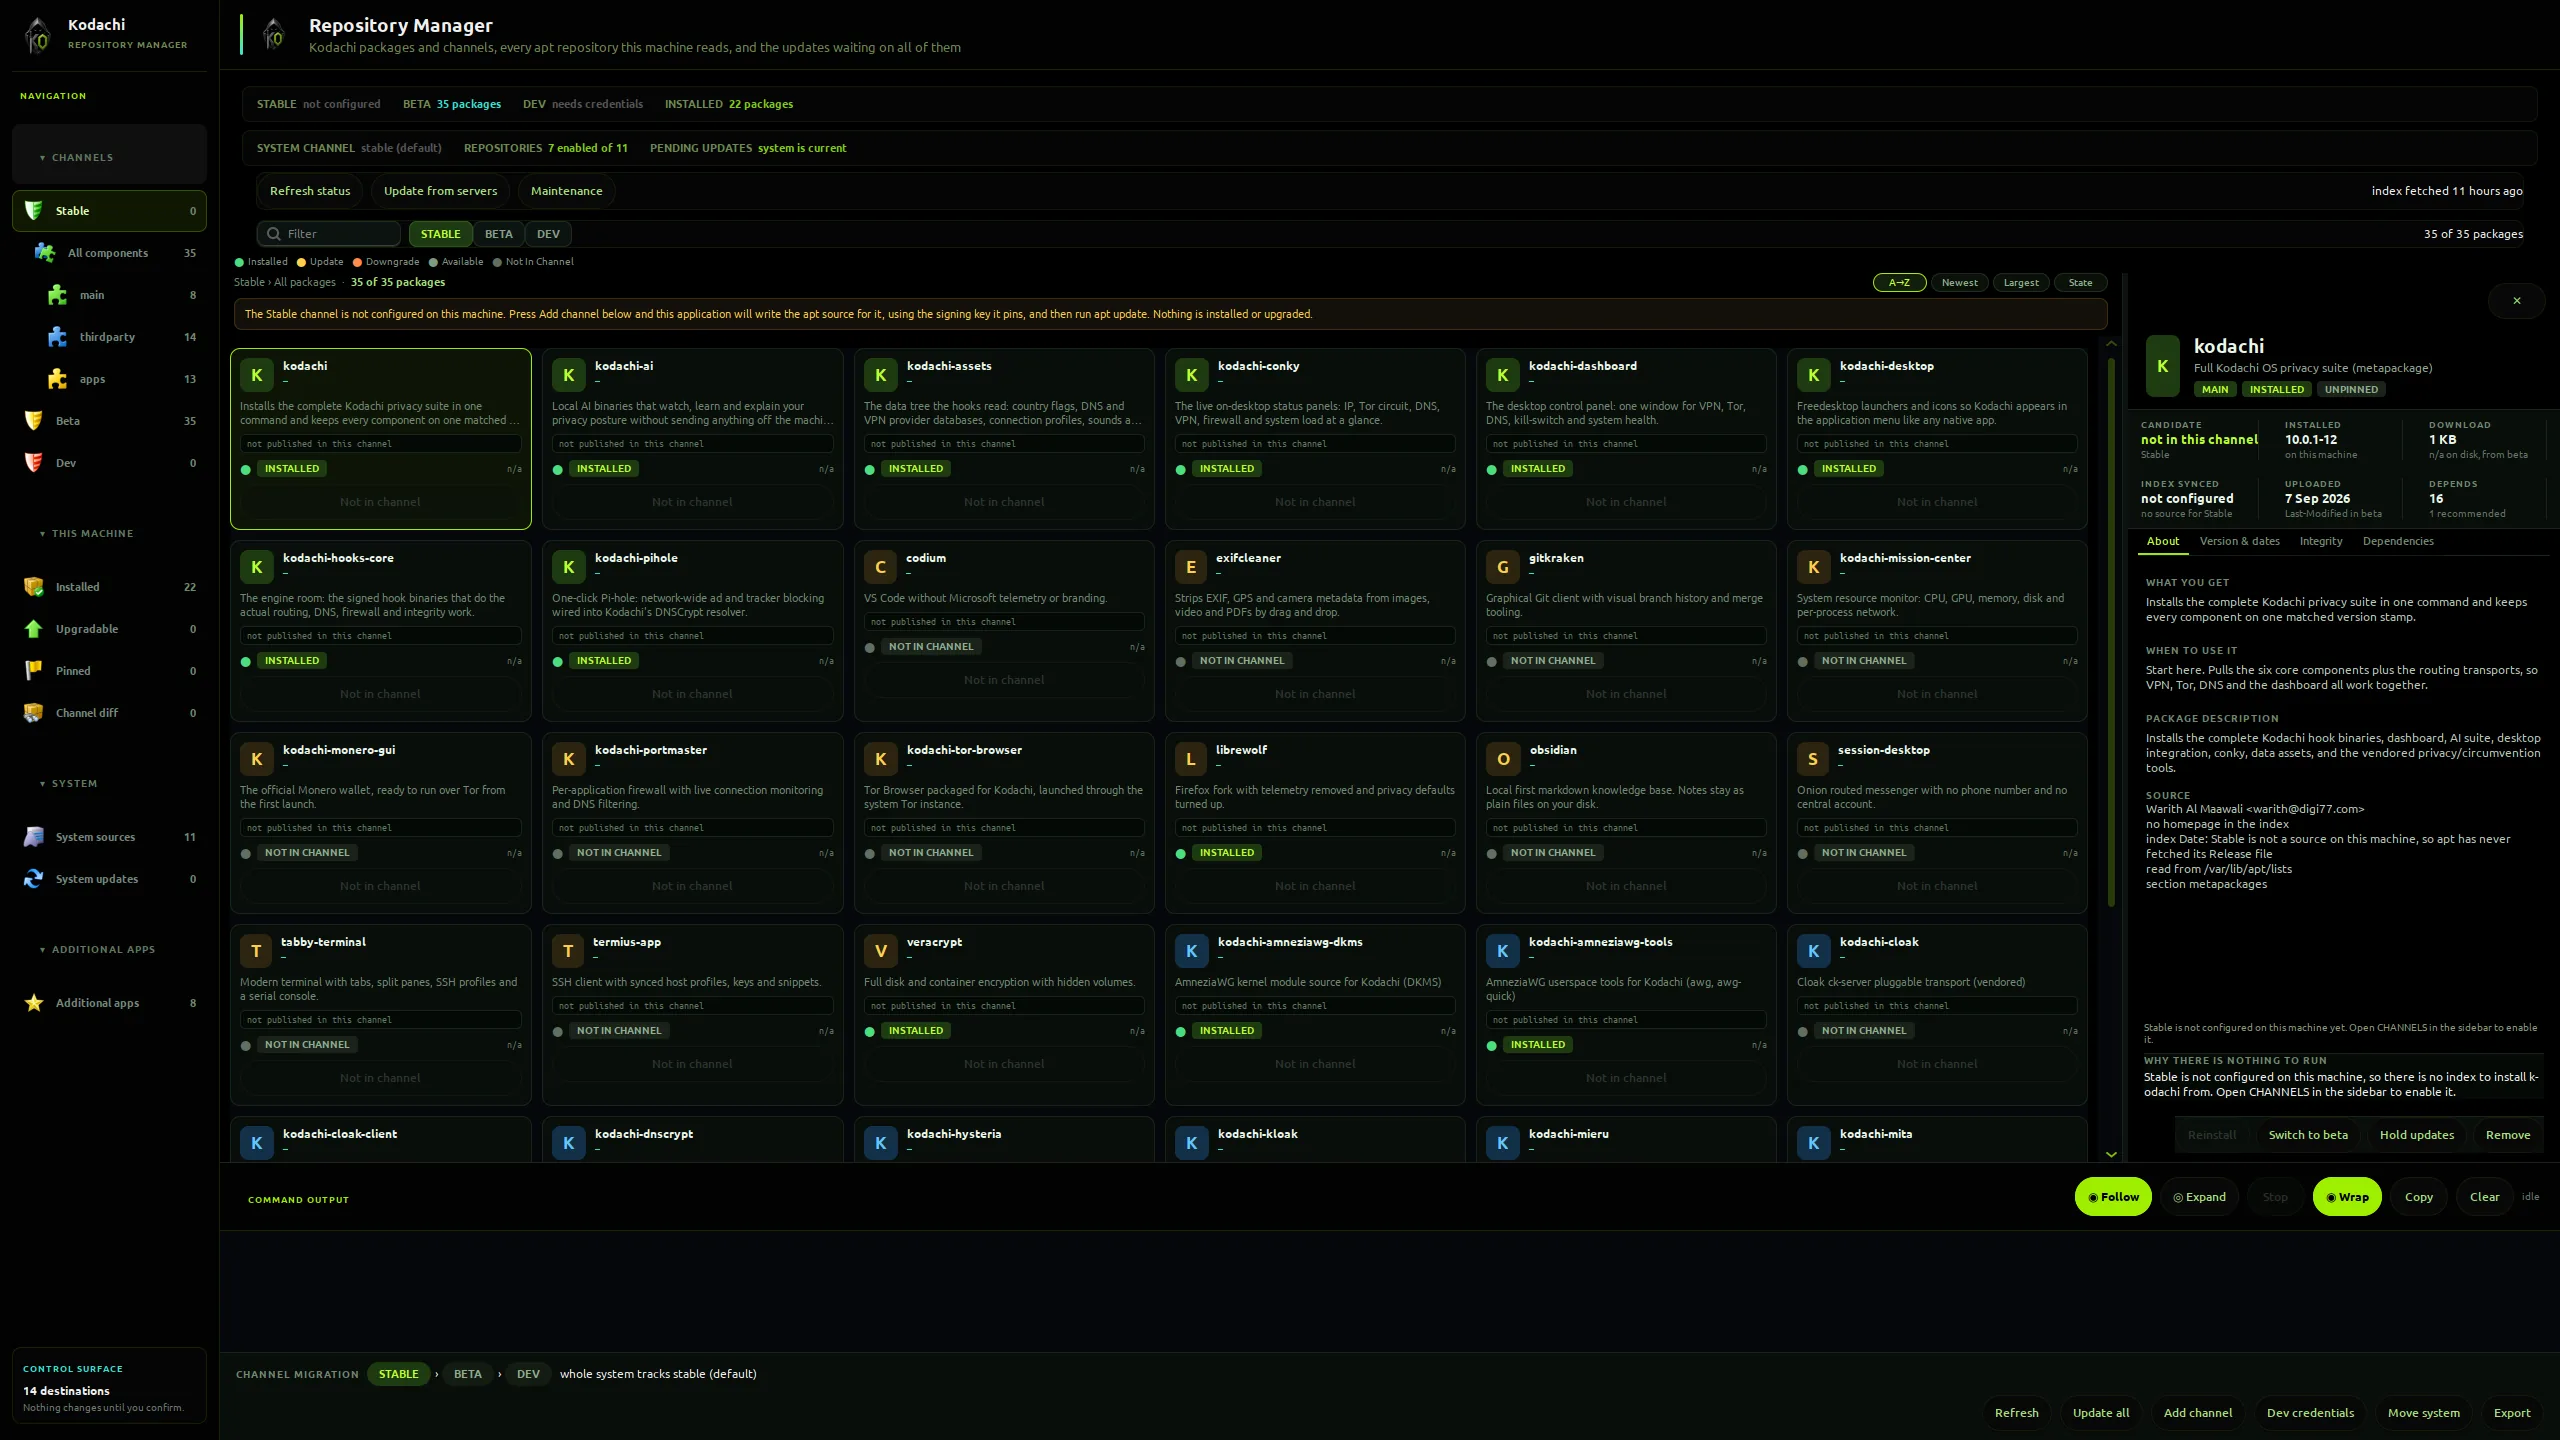Toggle Expand for command output
The height and width of the screenshot is (1440, 2560).
[2199, 1197]
